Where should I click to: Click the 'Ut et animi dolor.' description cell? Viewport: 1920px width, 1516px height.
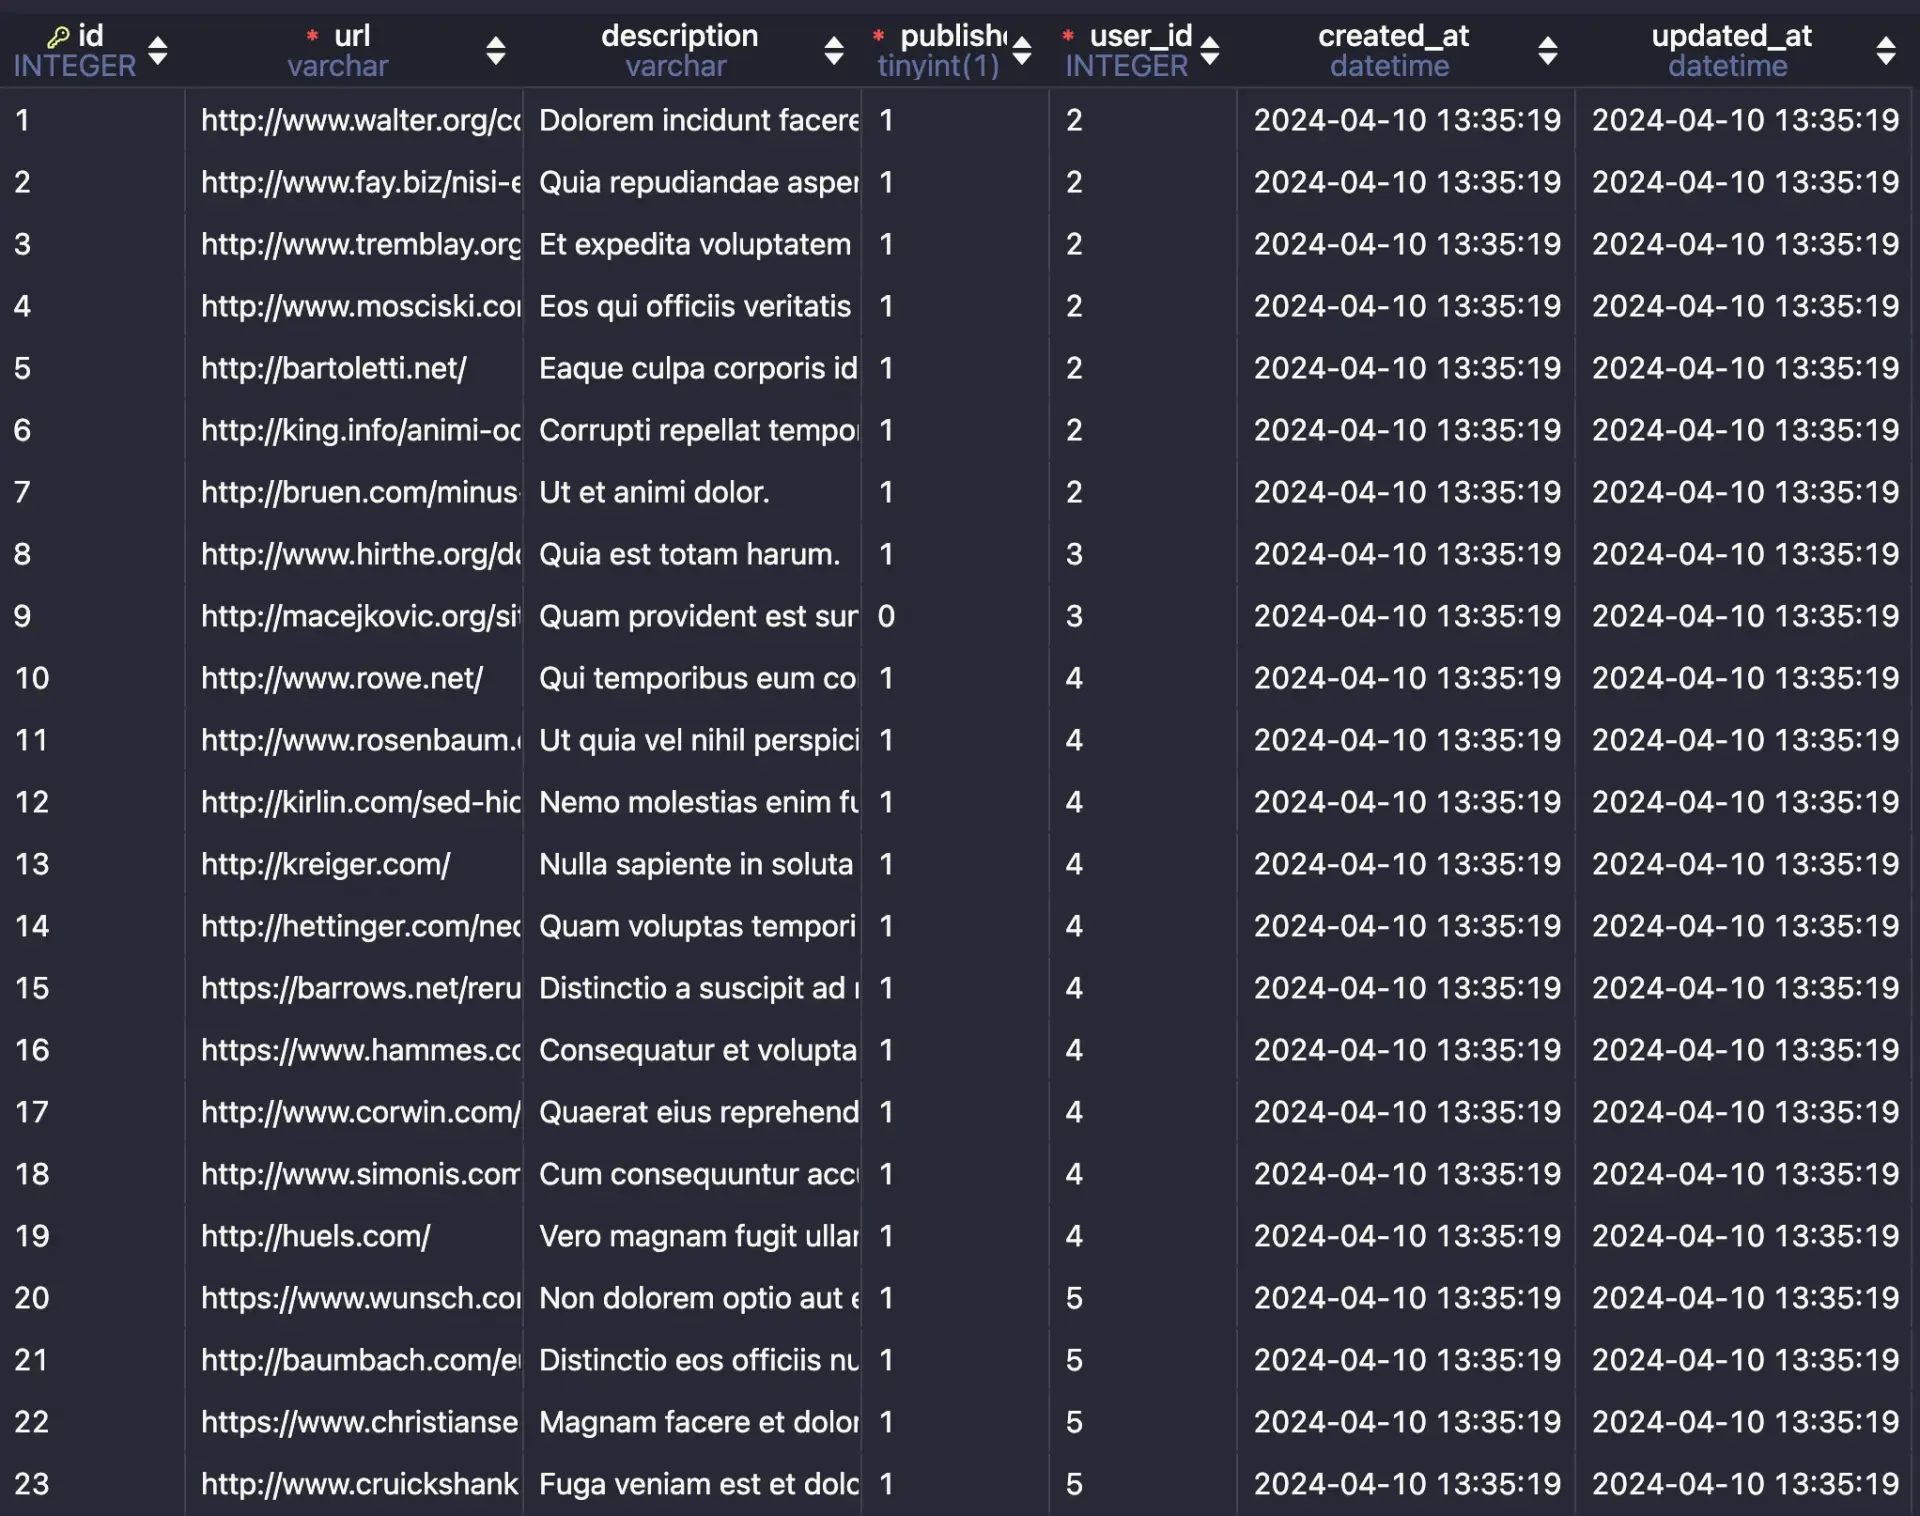coord(654,492)
